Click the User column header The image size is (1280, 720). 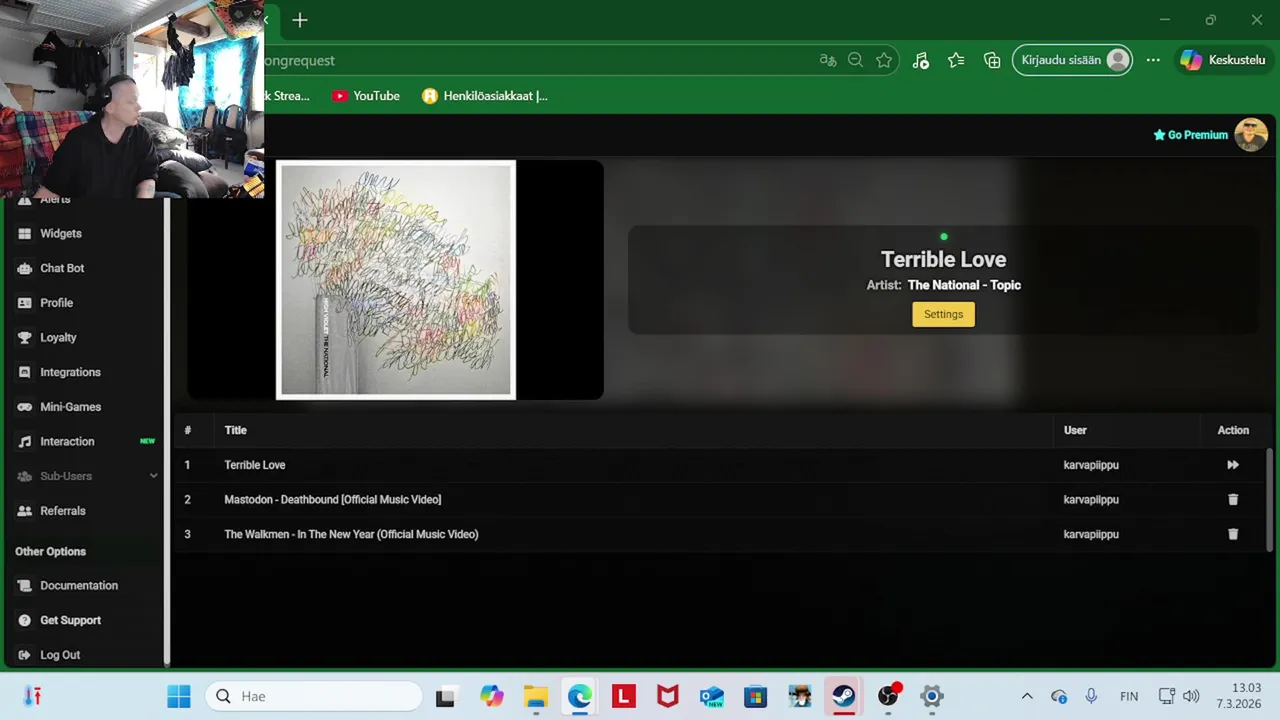[x=1075, y=430]
